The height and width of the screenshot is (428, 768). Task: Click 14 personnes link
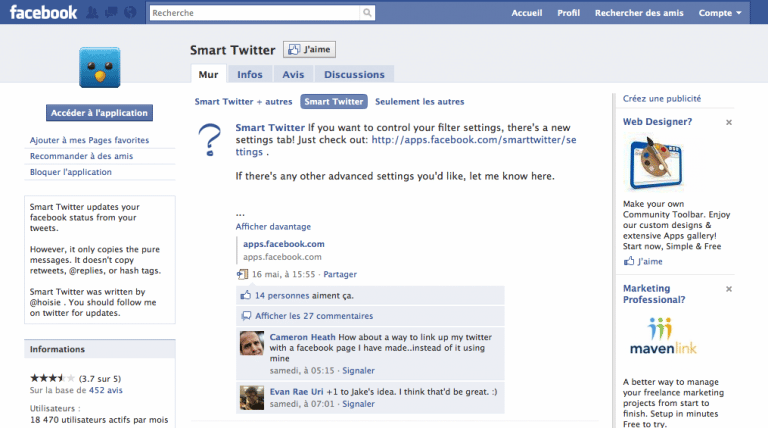pos(282,296)
